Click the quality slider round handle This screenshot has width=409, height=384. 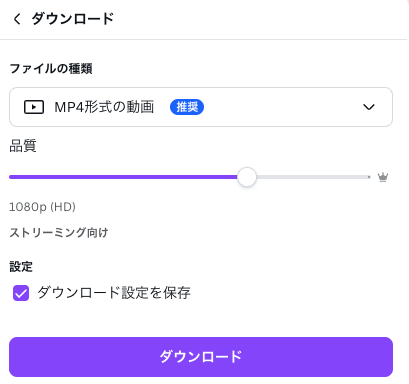247,177
